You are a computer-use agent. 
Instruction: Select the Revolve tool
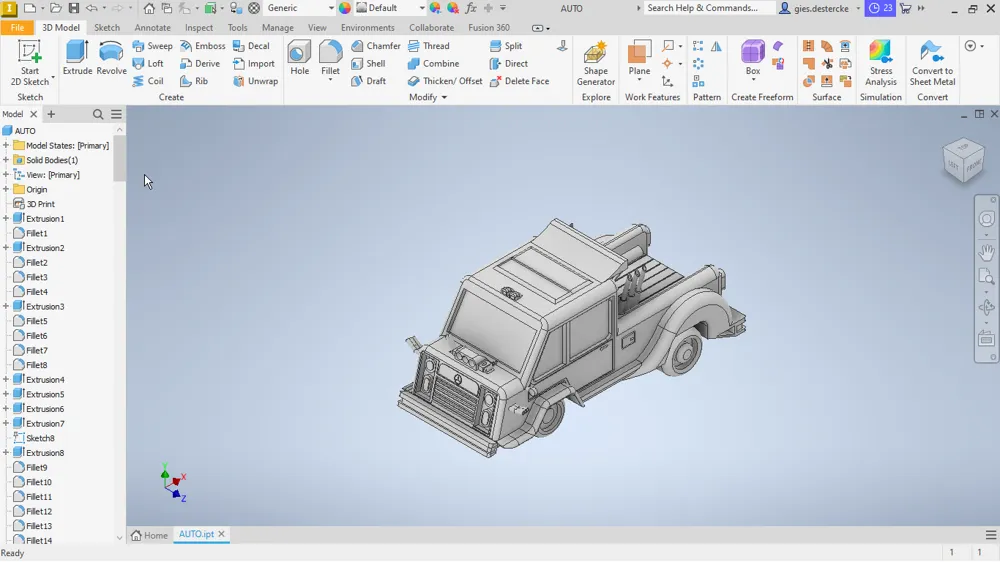[x=111, y=58]
